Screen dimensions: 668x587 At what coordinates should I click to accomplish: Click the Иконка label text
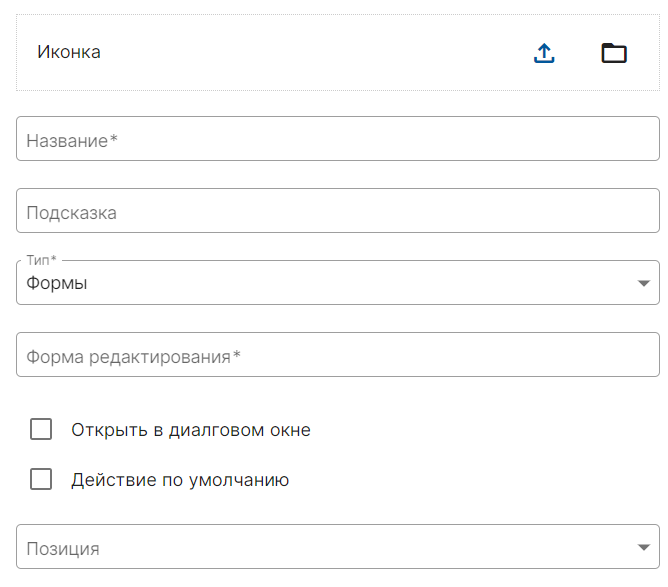[x=69, y=52]
